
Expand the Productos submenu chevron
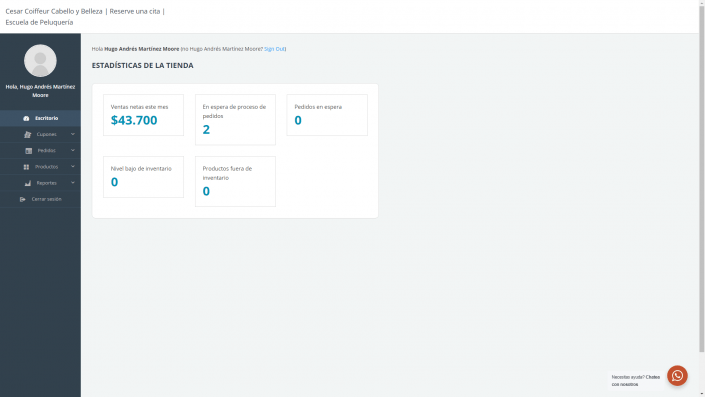(x=73, y=166)
